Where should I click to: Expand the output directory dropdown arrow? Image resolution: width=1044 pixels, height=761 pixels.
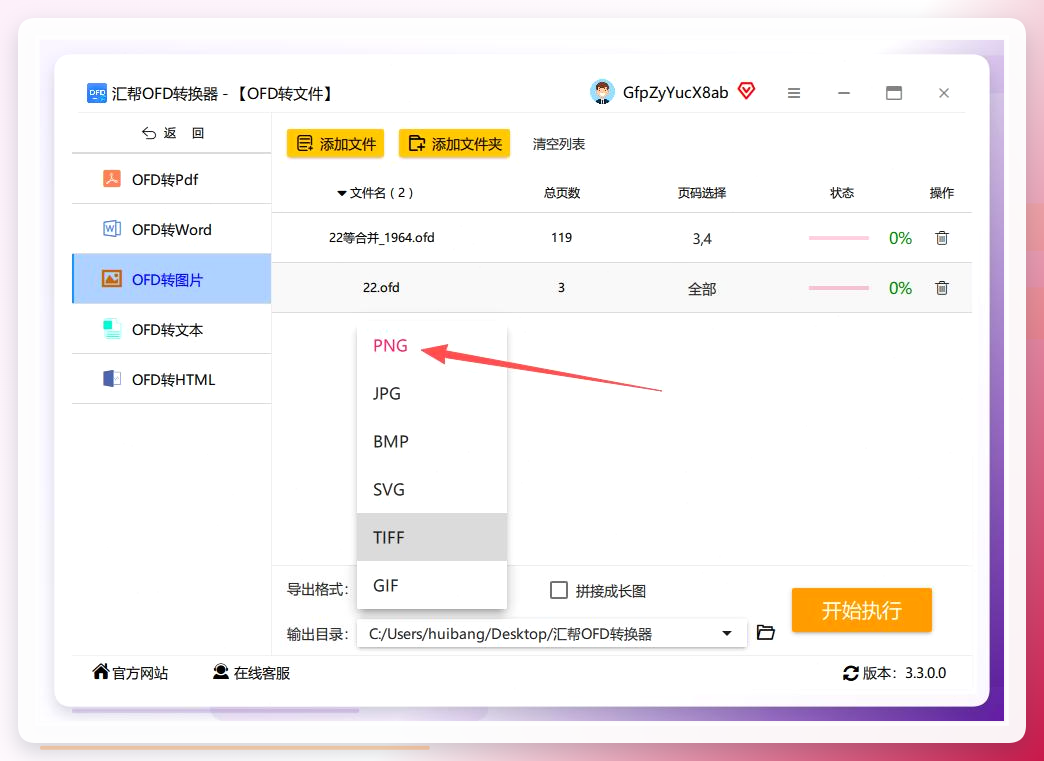727,633
